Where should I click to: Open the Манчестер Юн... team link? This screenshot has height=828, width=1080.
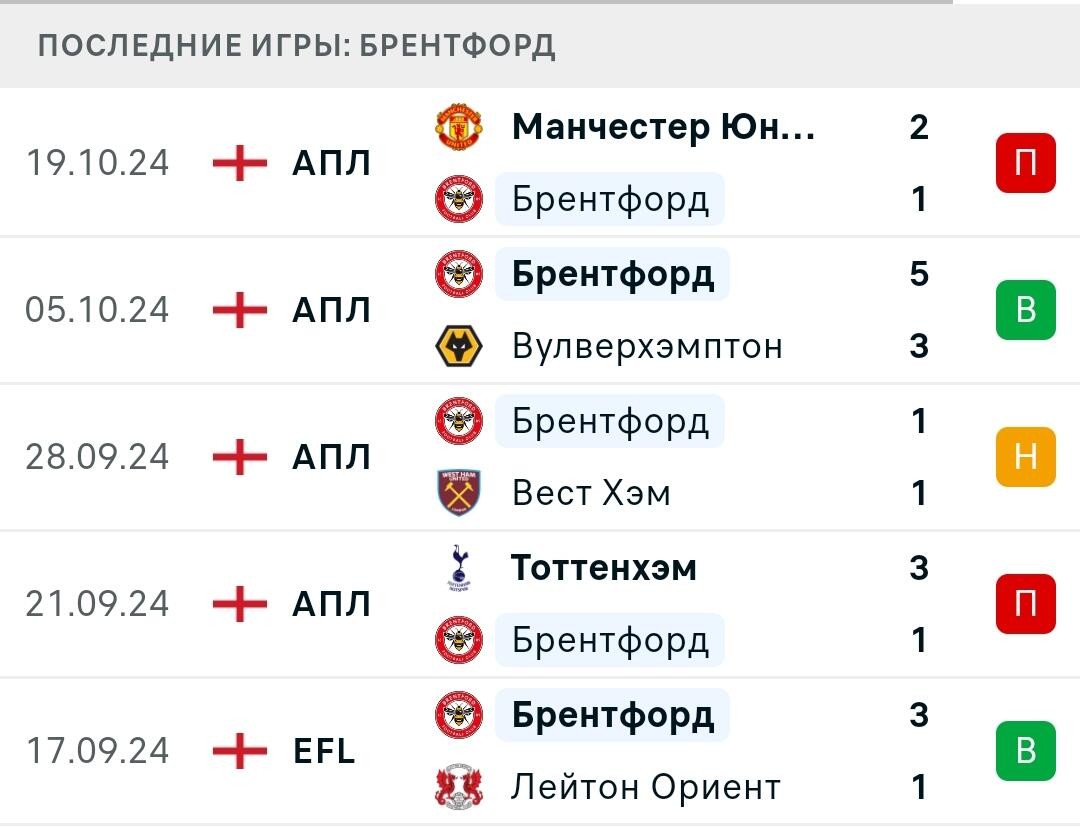click(663, 127)
